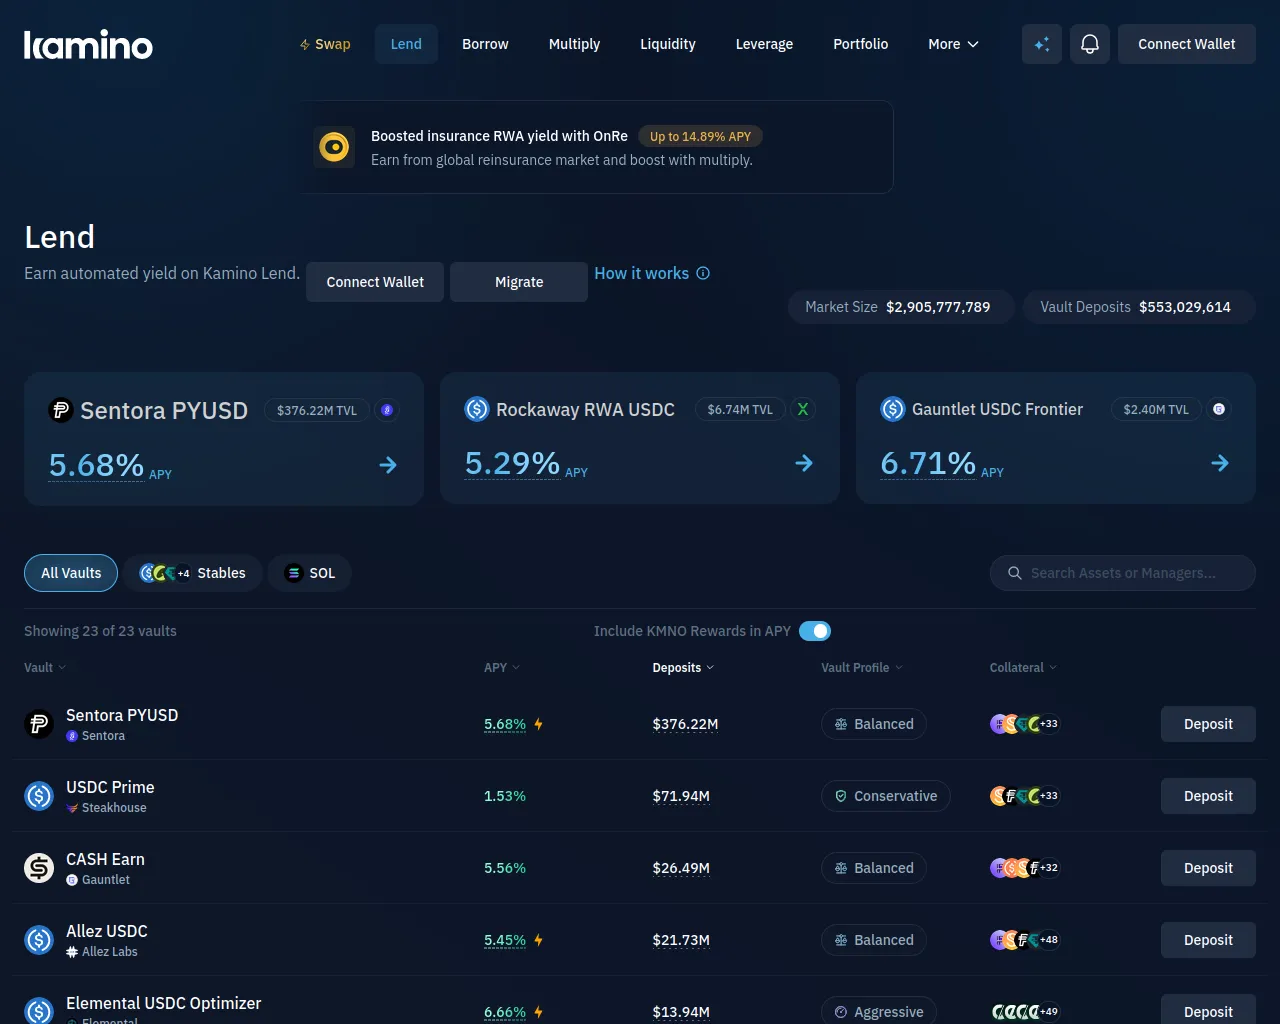This screenshot has height=1024, width=1280.
Task: Click the Gauntlet manager badge on Frontier card
Action: (x=1218, y=409)
